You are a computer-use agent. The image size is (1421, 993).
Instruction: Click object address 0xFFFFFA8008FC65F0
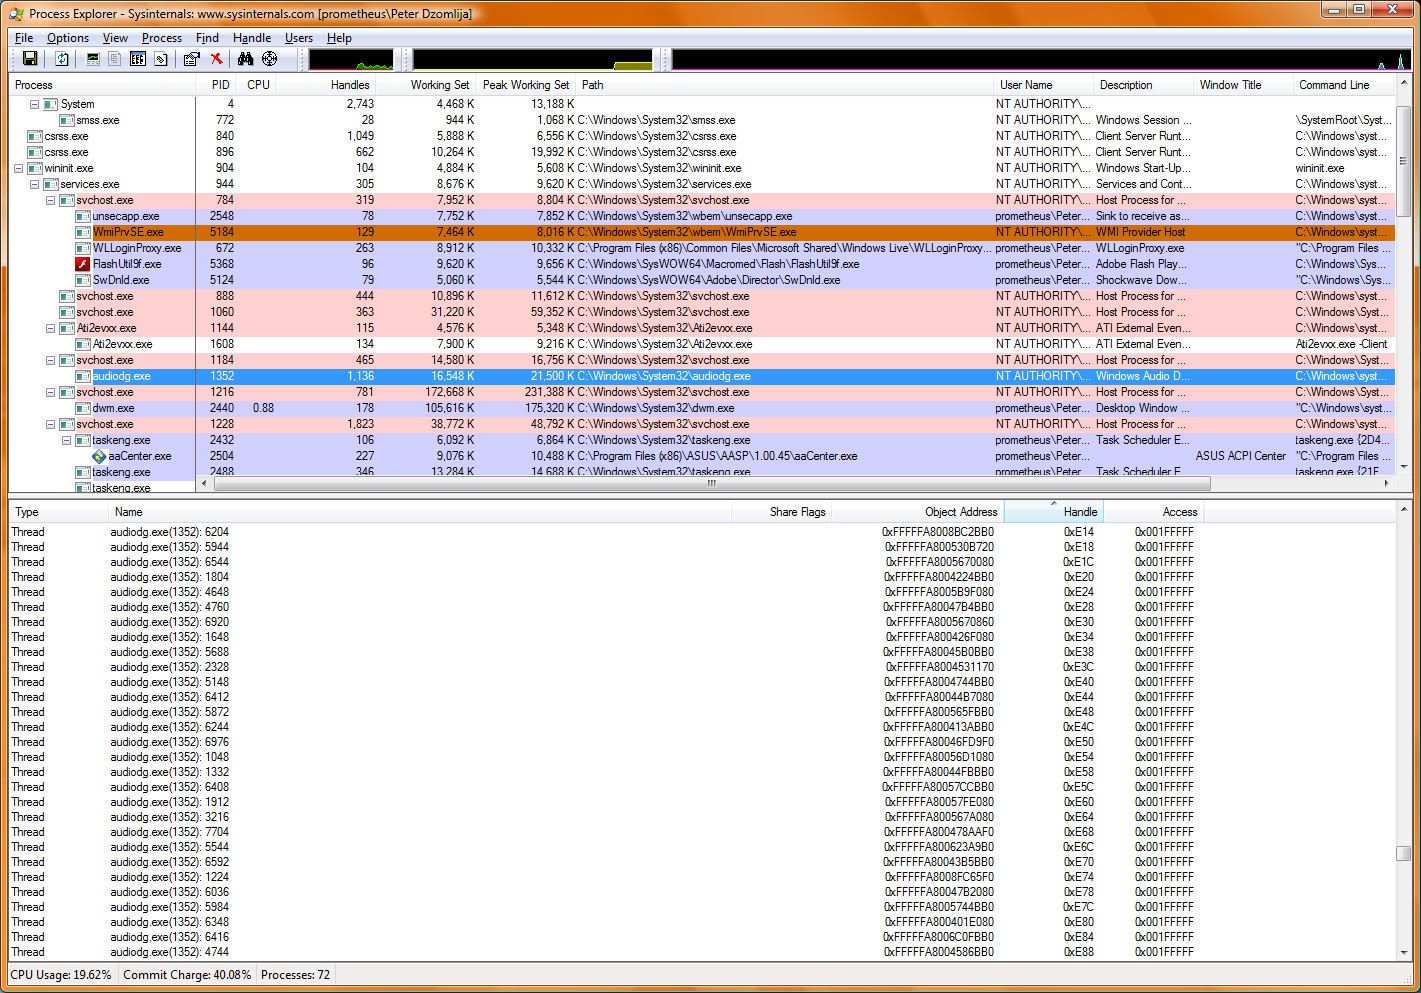coord(939,877)
